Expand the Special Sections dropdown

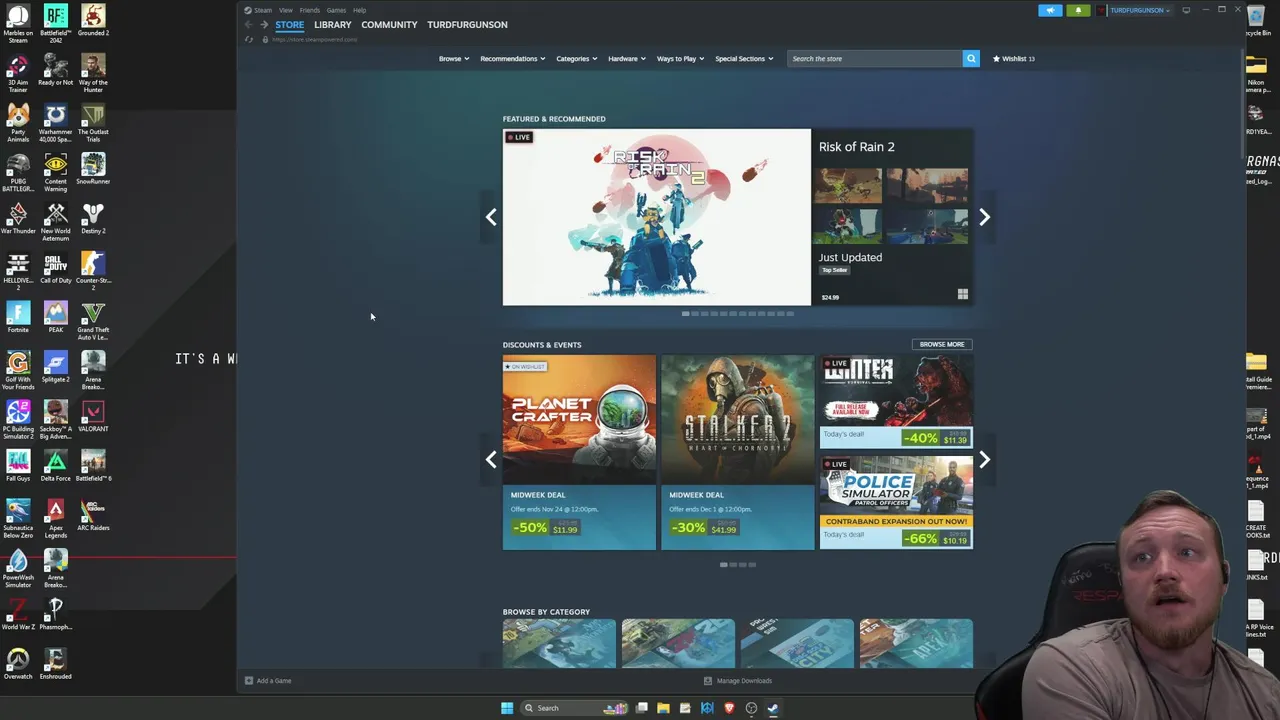744,58
